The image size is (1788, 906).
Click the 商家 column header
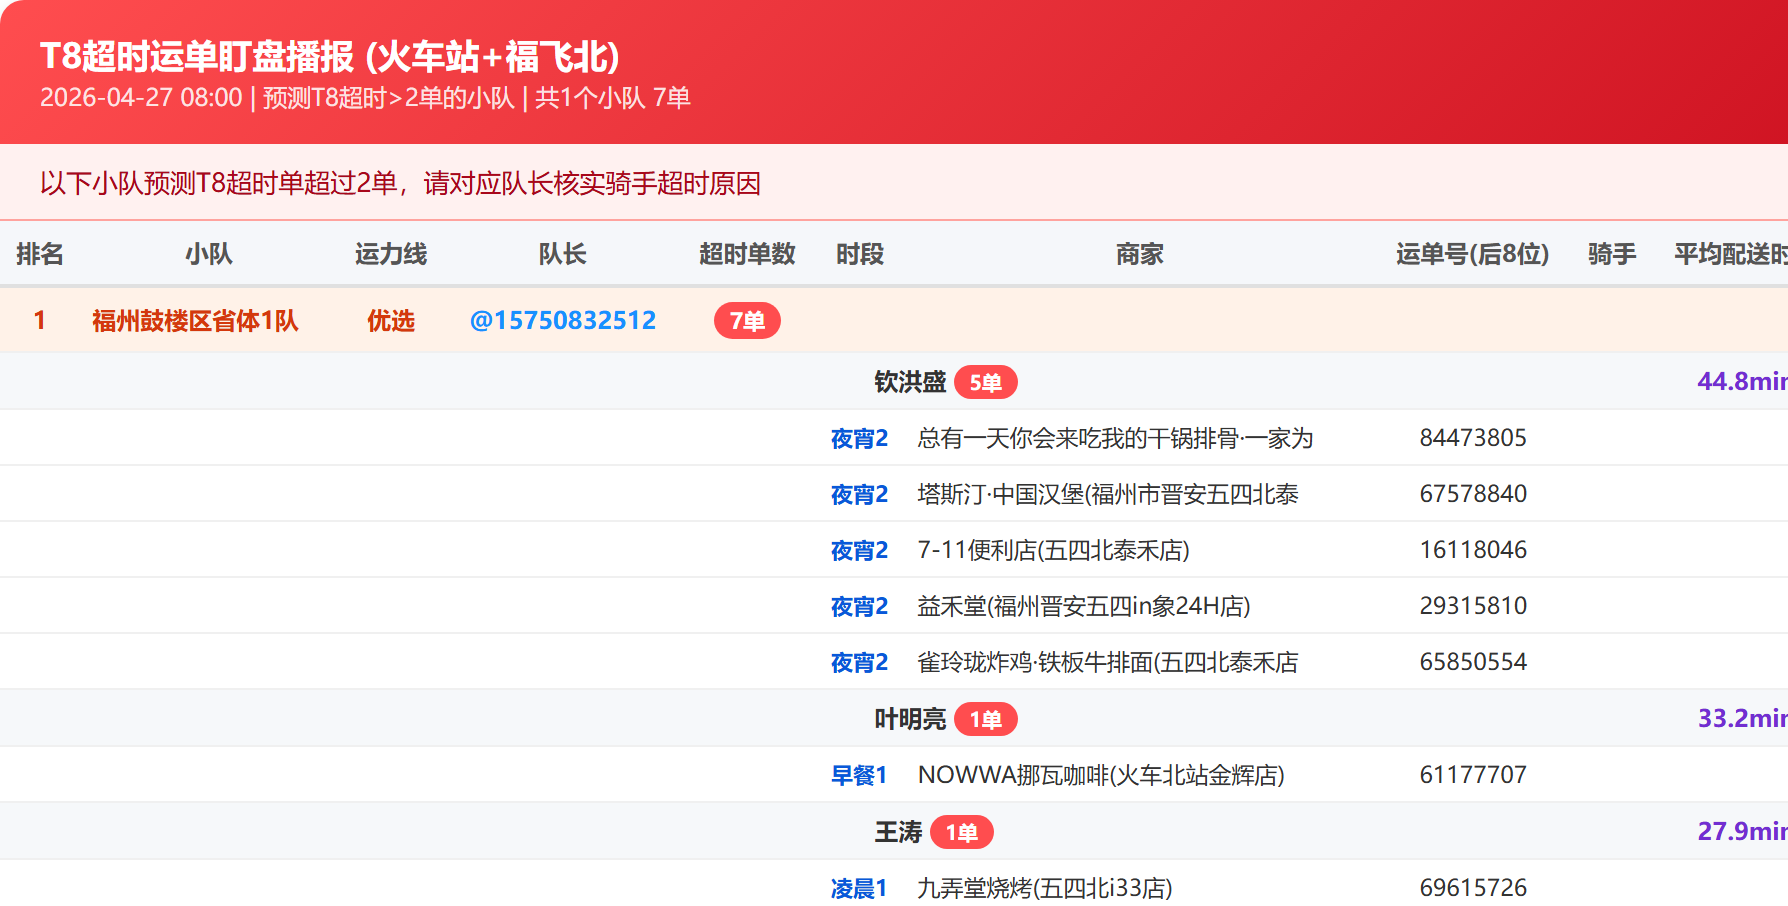[1140, 254]
